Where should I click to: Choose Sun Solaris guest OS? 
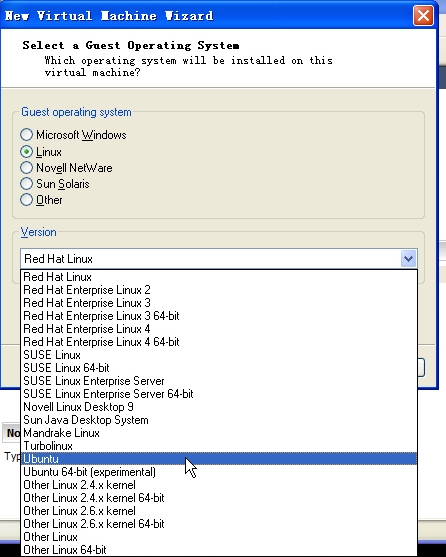click(27, 184)
